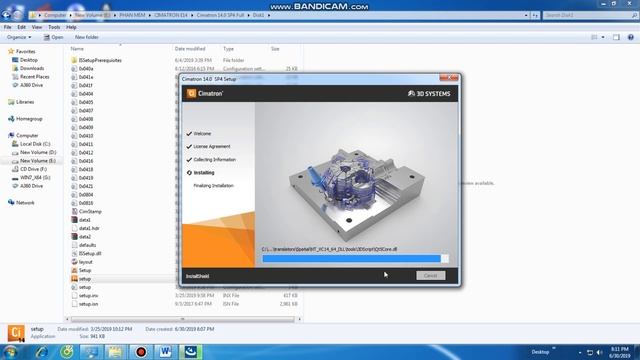Expand breadcrumb arrow after Disk1
This screenshot has height=360, width=640.
click(x=269, y=15)
